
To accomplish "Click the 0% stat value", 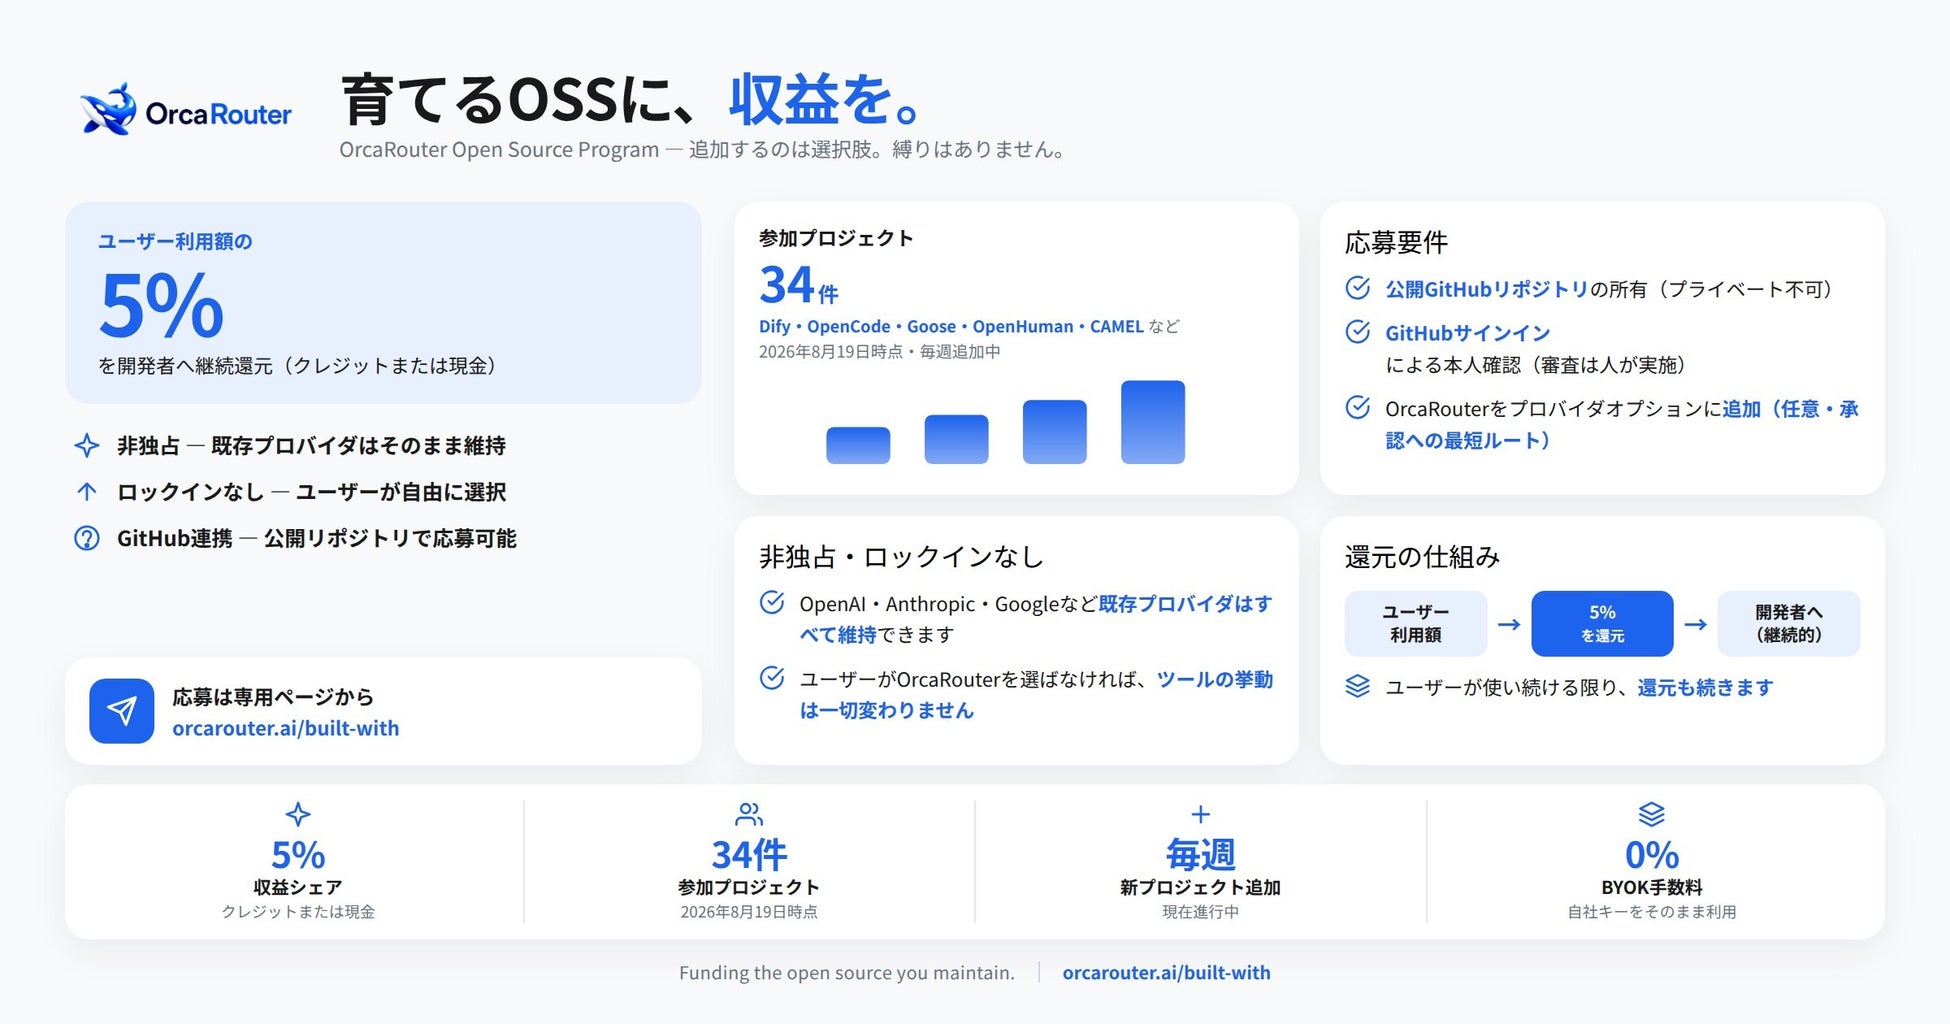I will (x=1652, y=854).
